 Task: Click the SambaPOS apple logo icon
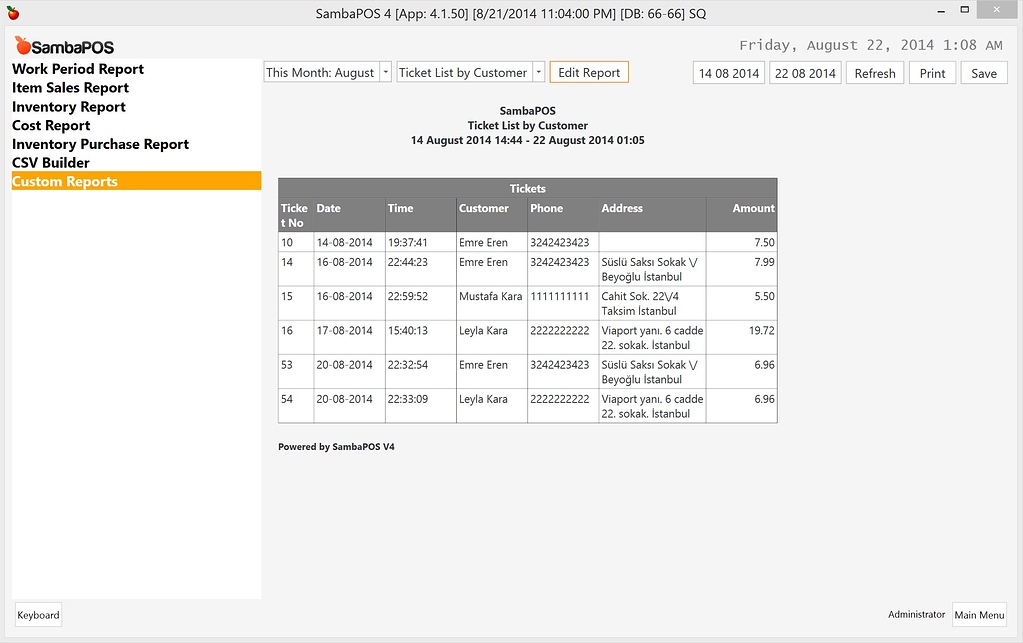pos(25,45)
